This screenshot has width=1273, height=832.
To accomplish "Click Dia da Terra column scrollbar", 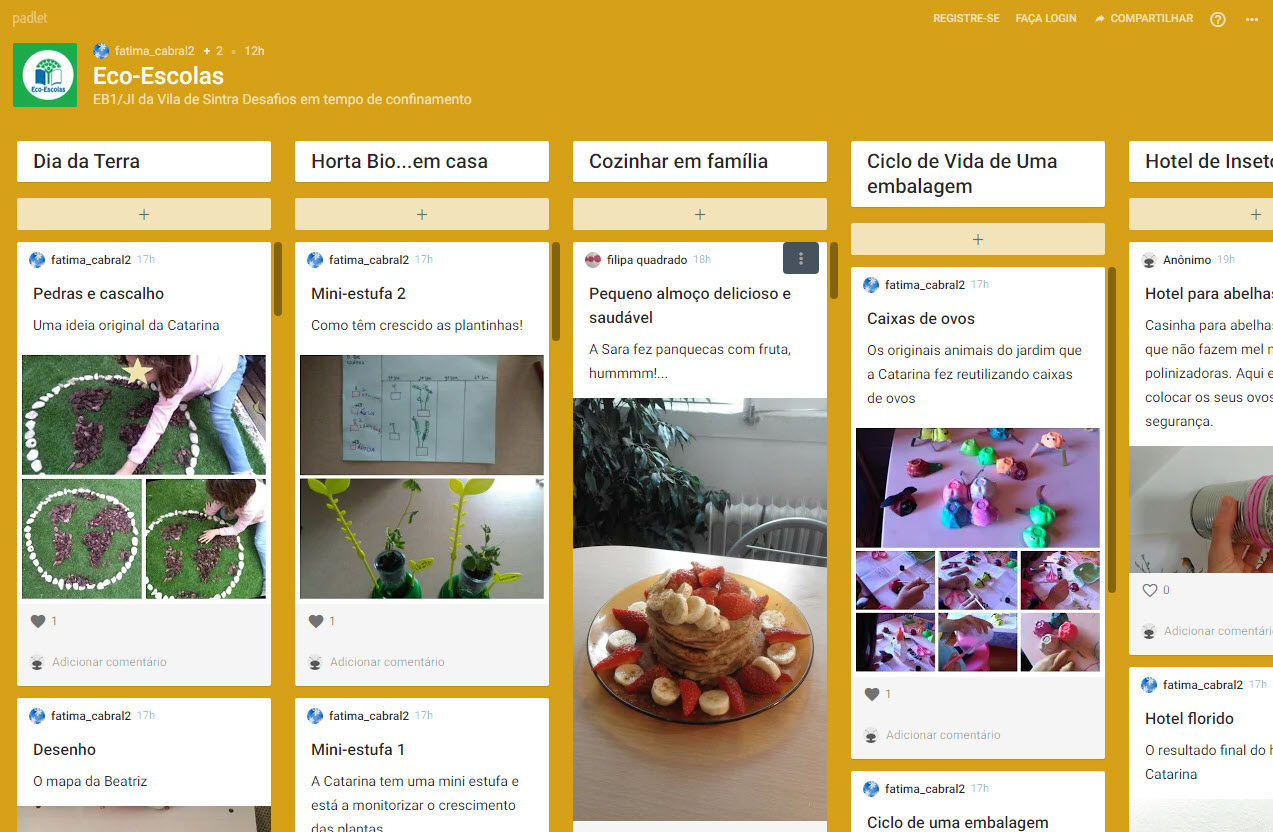I will pos(278,279).
